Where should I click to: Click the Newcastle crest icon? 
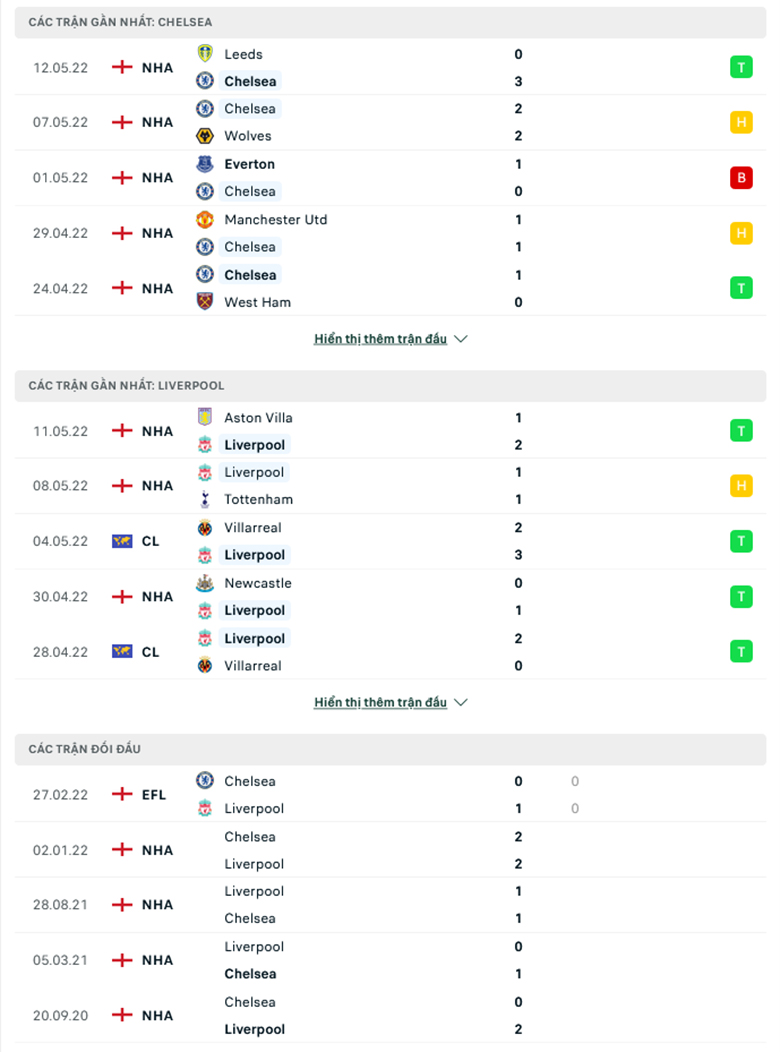point(205,583)
